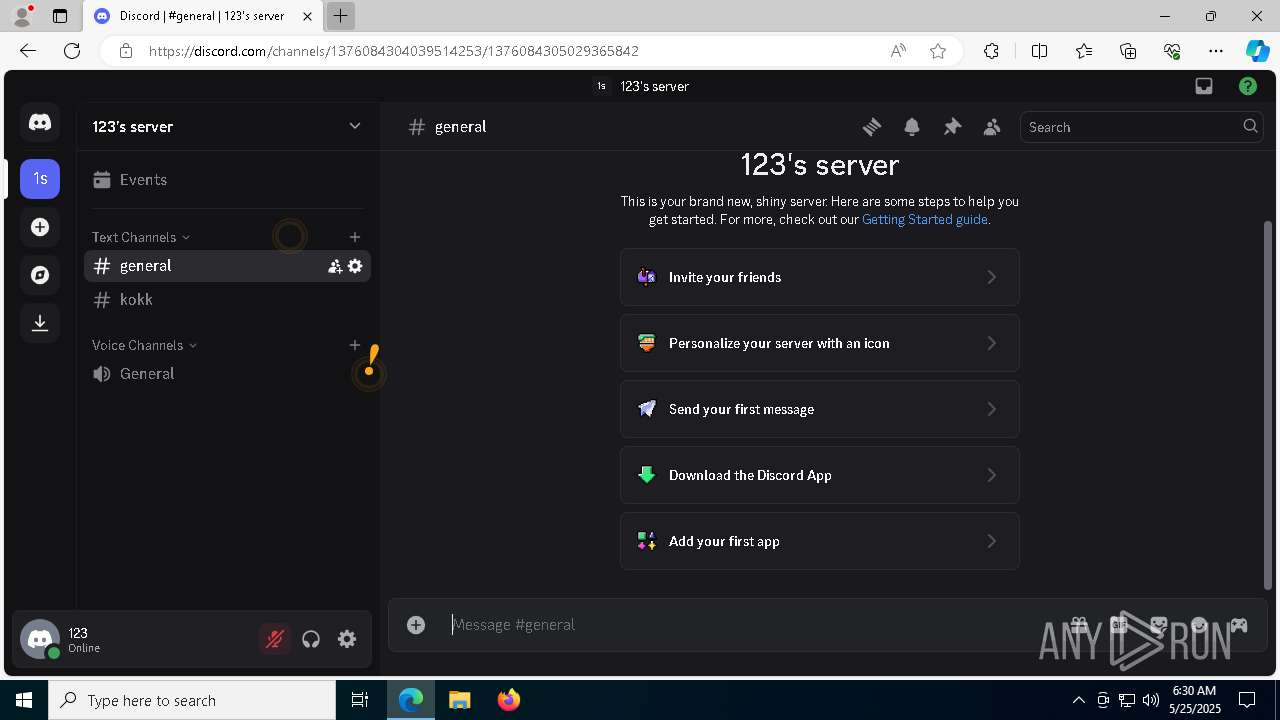The width and height of the screenshot is (1280, 720).
Task: Show hidden system tray icons
Action: pyautogui.click(x=1078, y=700)
